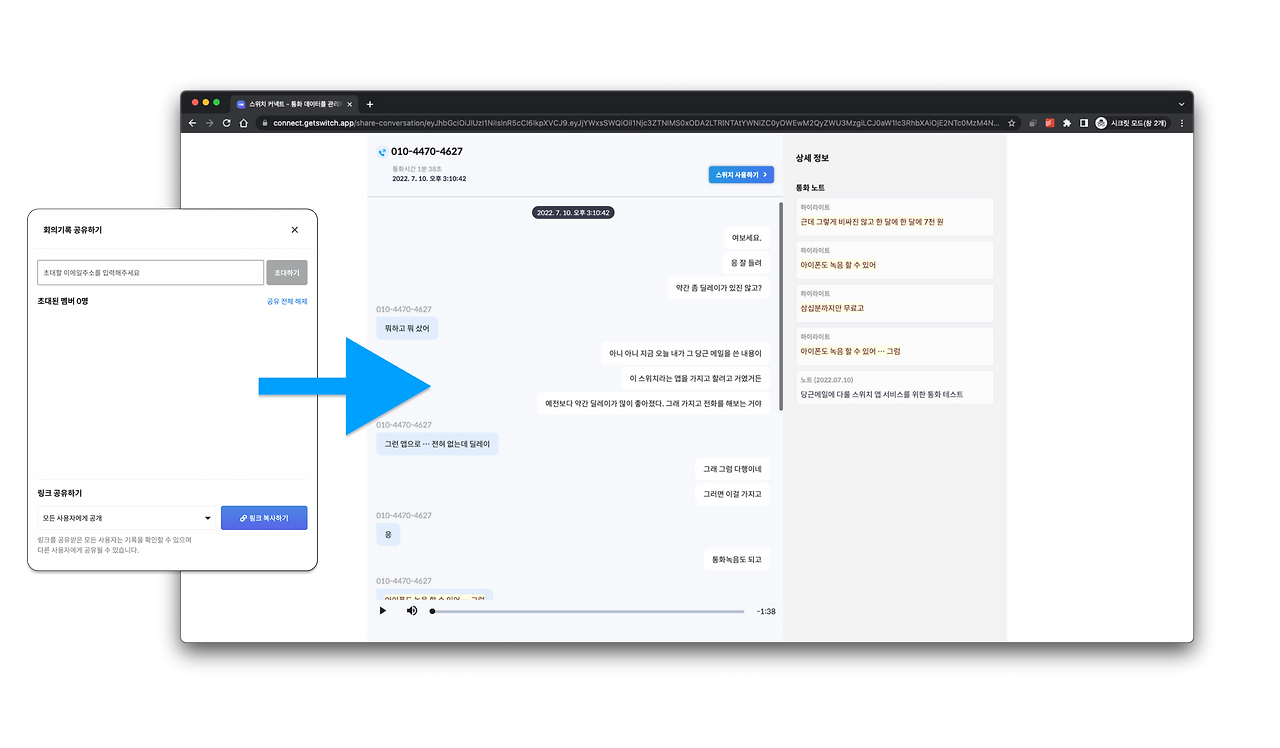Seek along the audio progress bar
The height and width of the screenshot is (748, 1280).
click(588, 611)
